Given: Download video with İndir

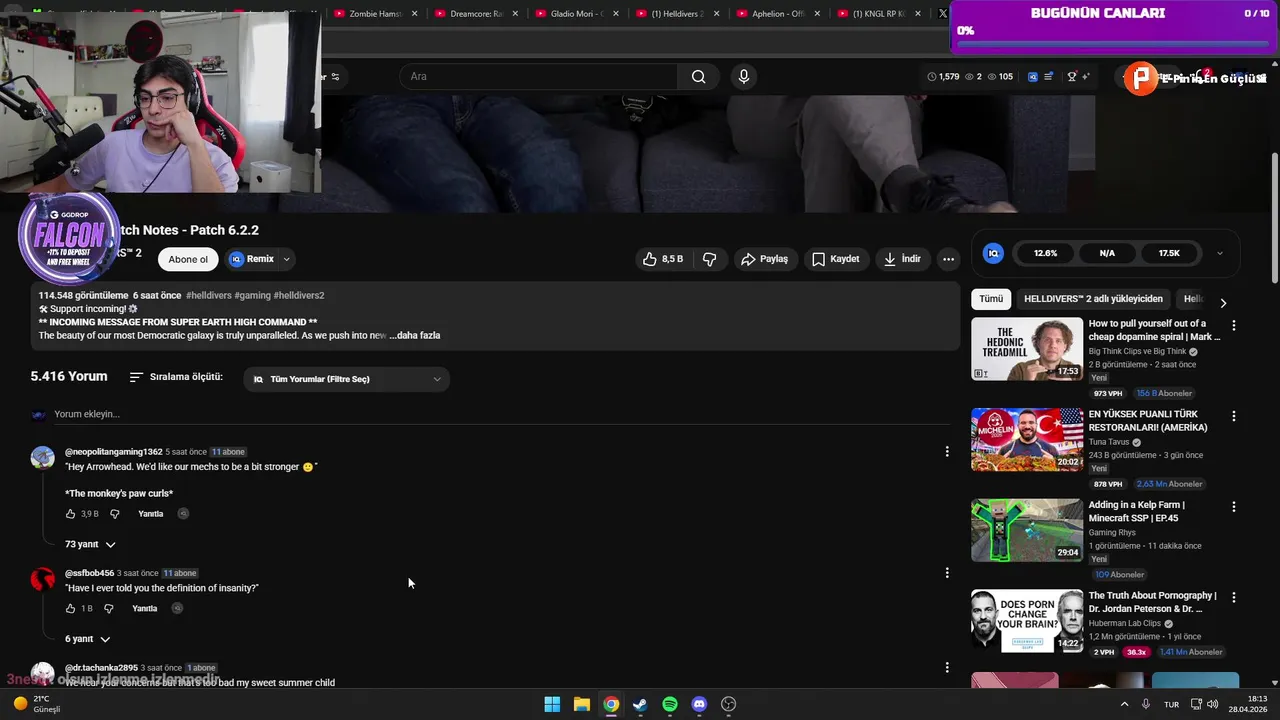Looking at the screenshot, I should coord(901,259).
